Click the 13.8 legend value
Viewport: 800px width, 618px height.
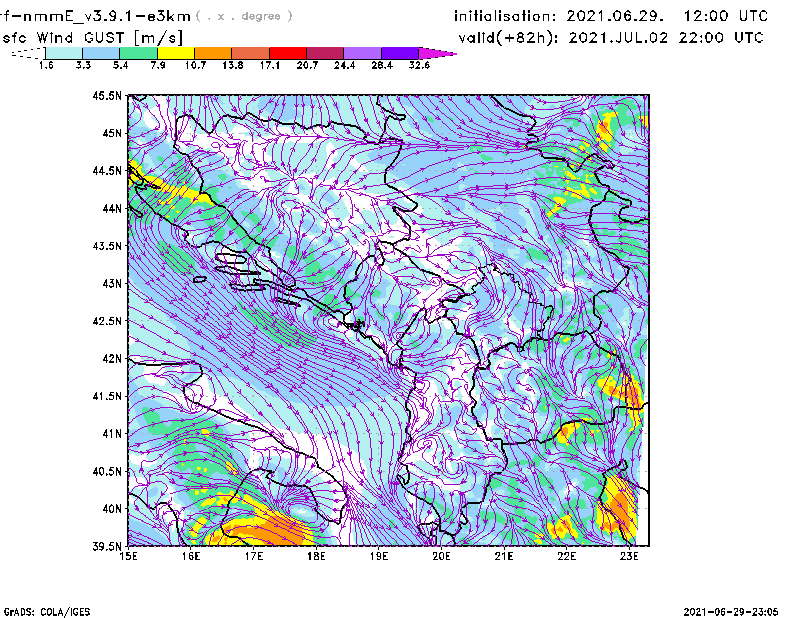click(233, 65)
